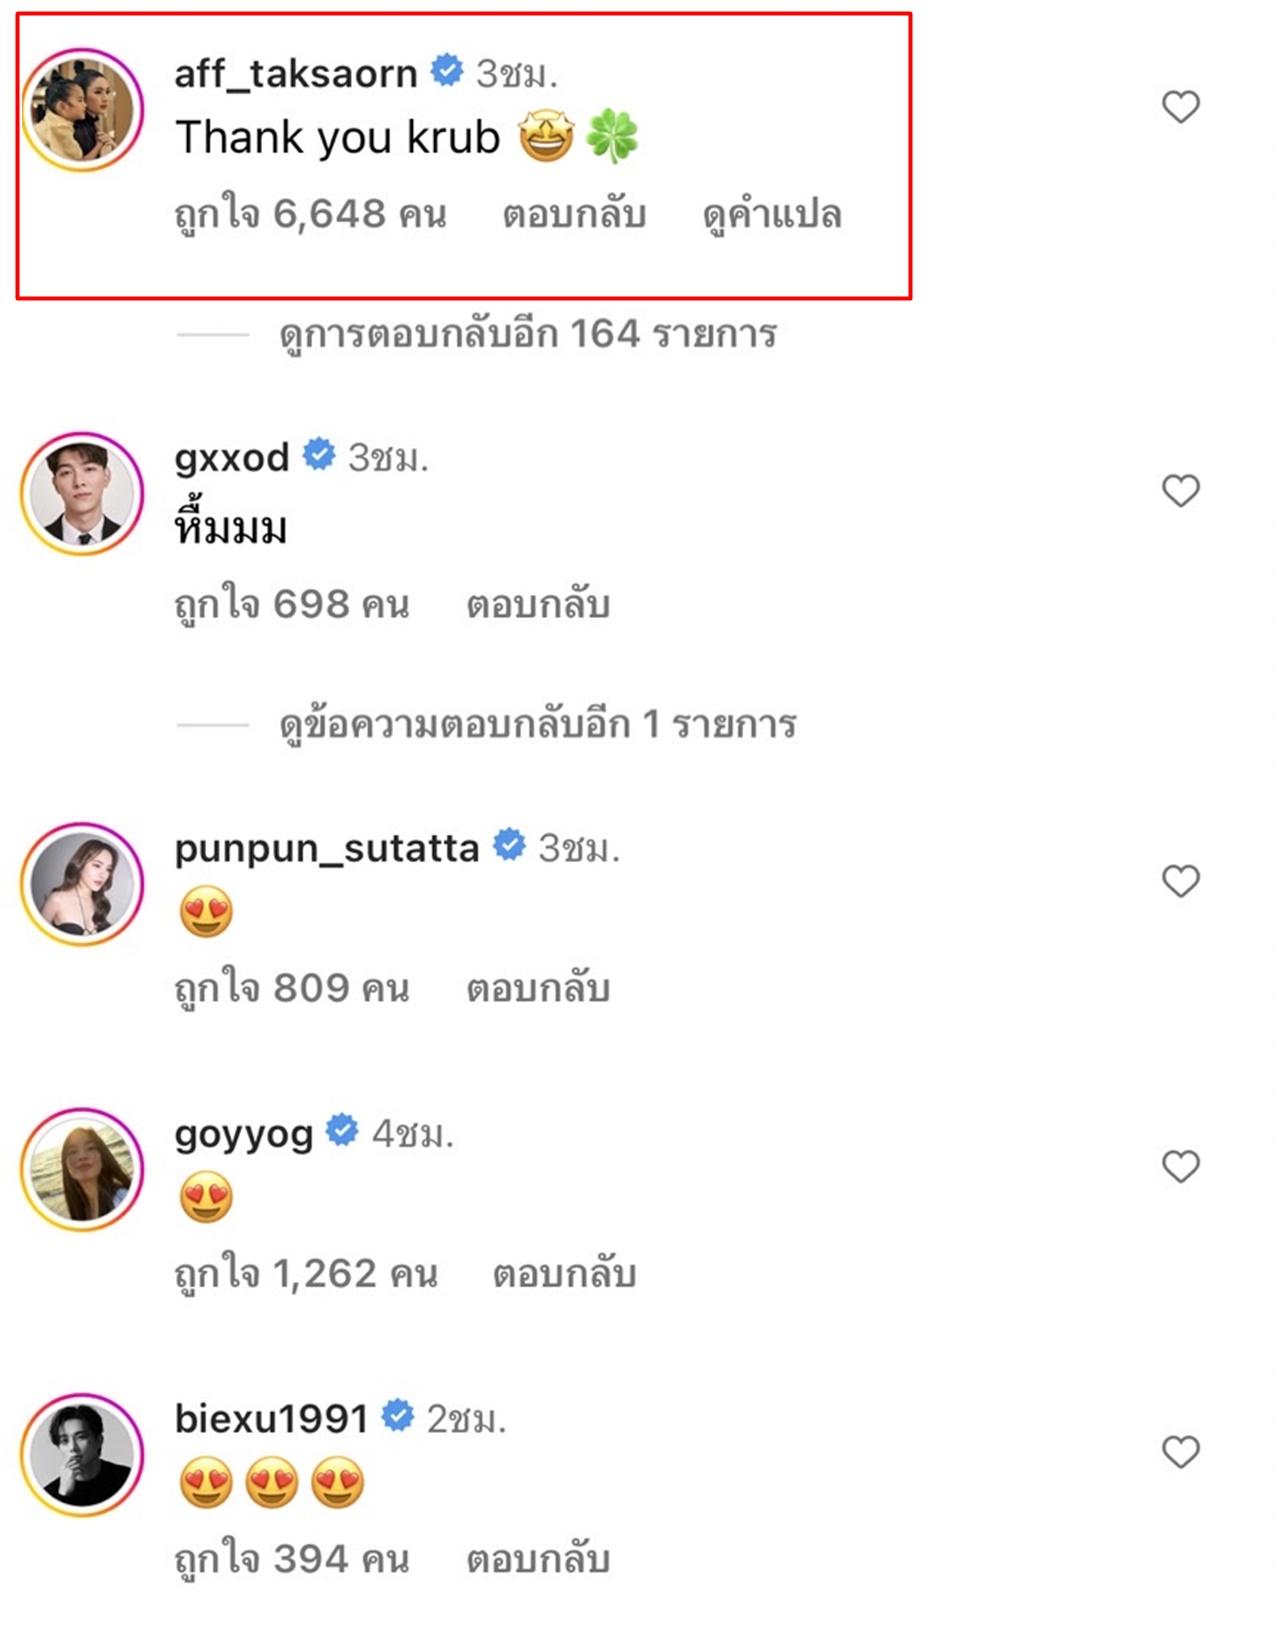1280x1643 pixels.
Task: Like biexu1991's comment with heart icon
Action: click(1180, 1452)
